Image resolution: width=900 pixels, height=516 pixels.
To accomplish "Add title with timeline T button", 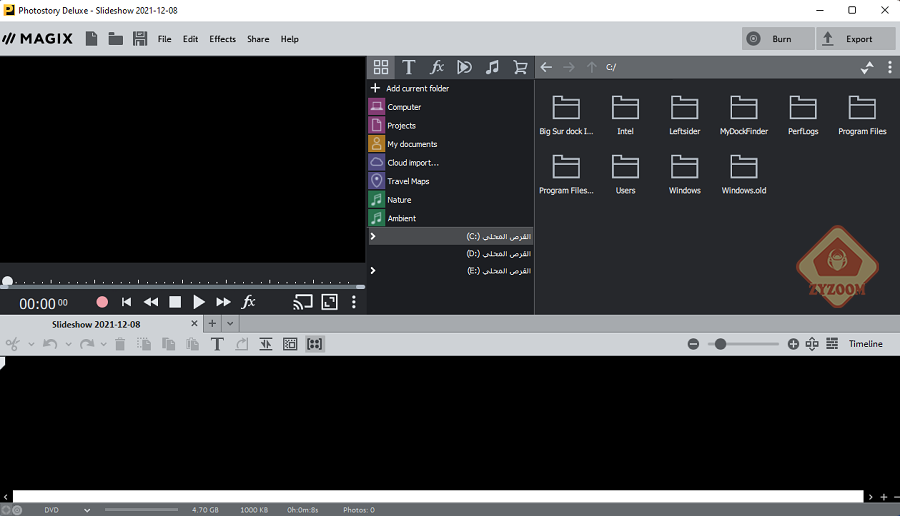I will (217, 344).
